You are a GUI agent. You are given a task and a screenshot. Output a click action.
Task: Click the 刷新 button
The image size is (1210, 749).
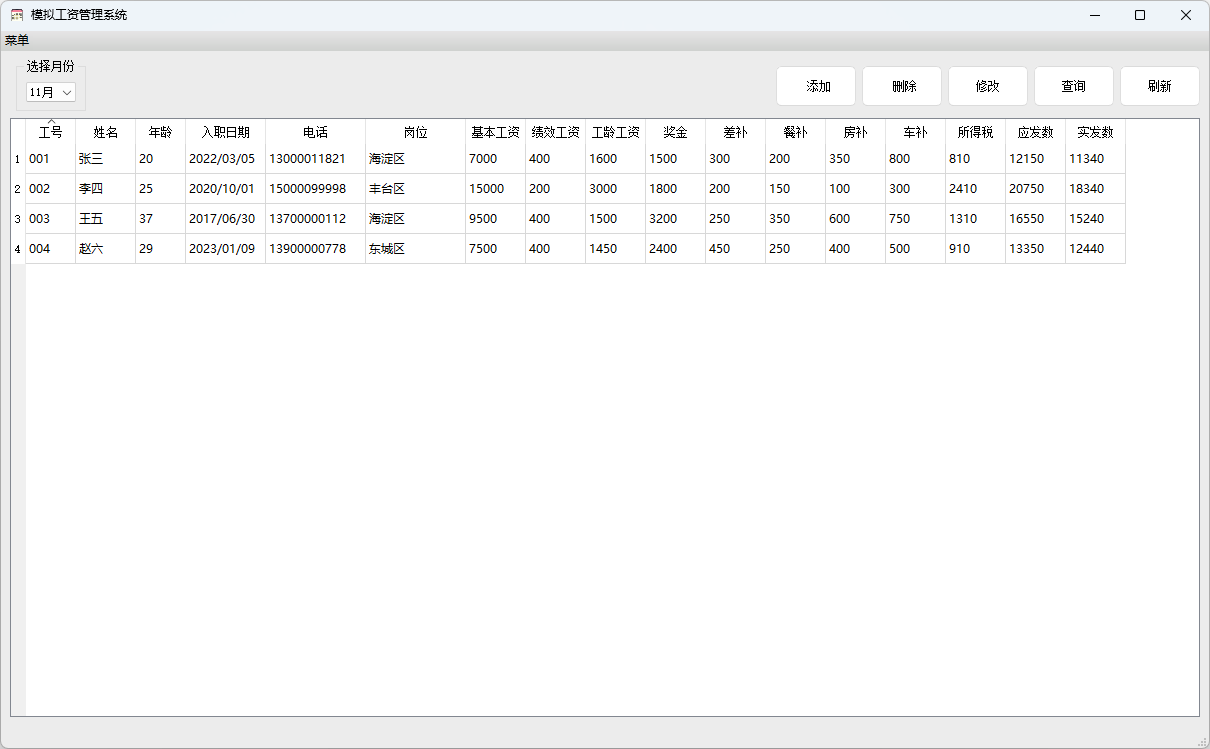pyautogui.click(x=1160, y=86)
